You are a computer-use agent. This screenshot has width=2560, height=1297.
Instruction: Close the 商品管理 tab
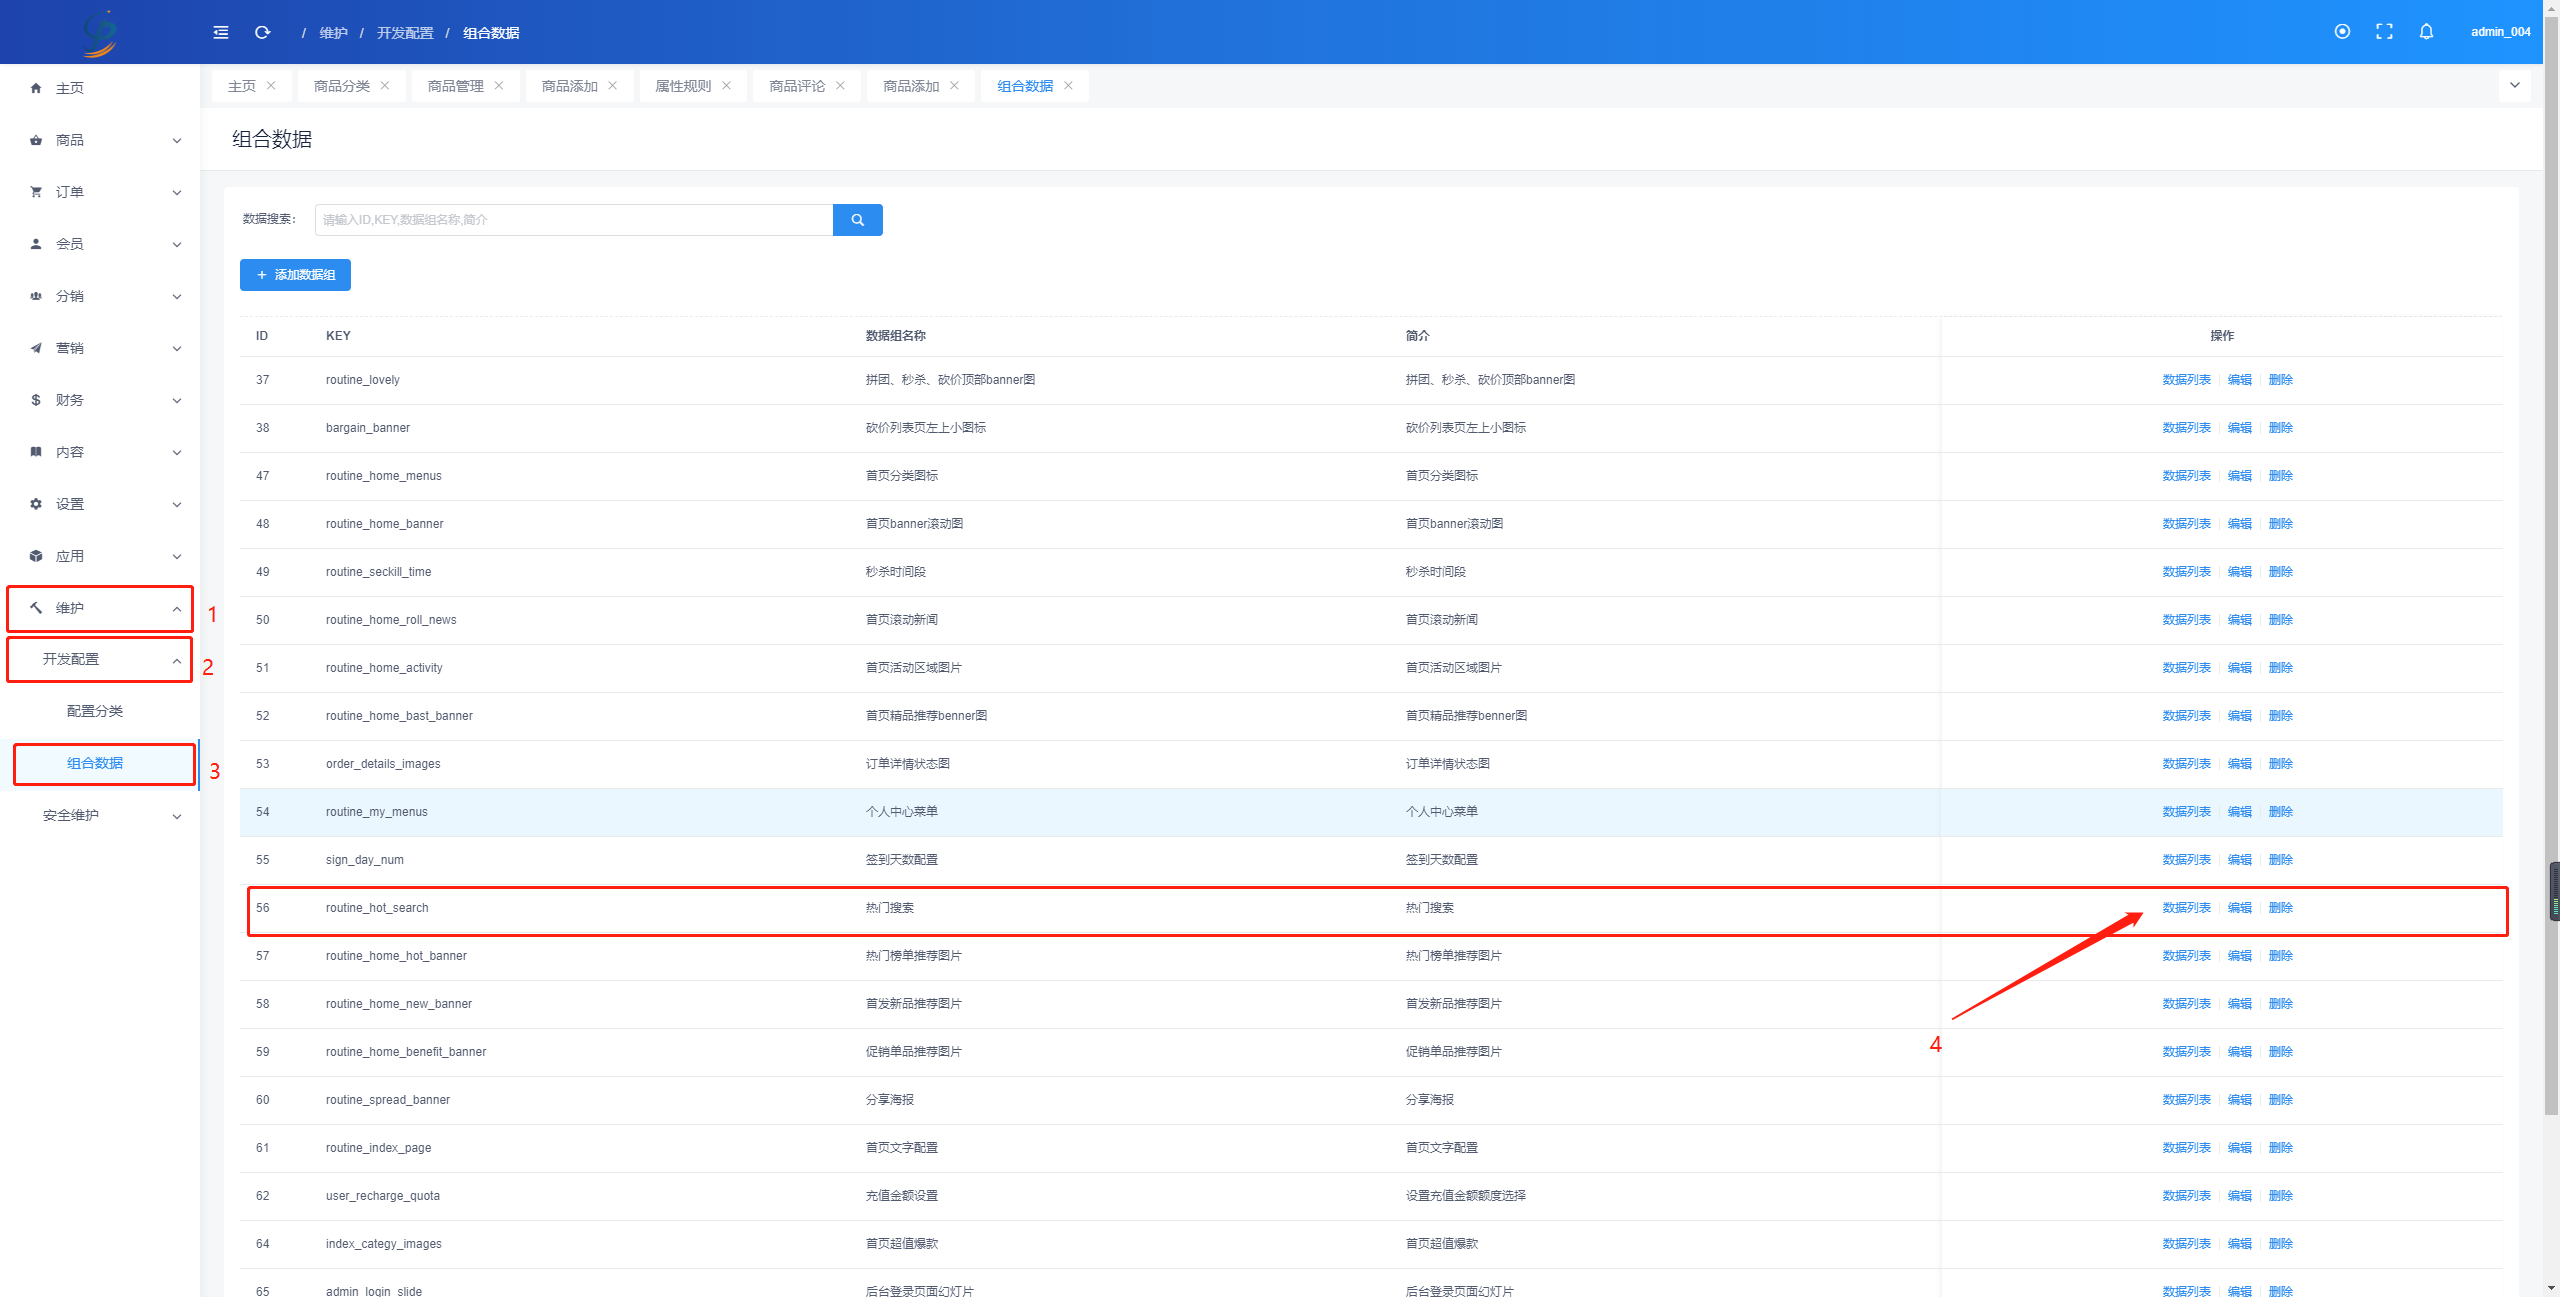pos(499,85)
